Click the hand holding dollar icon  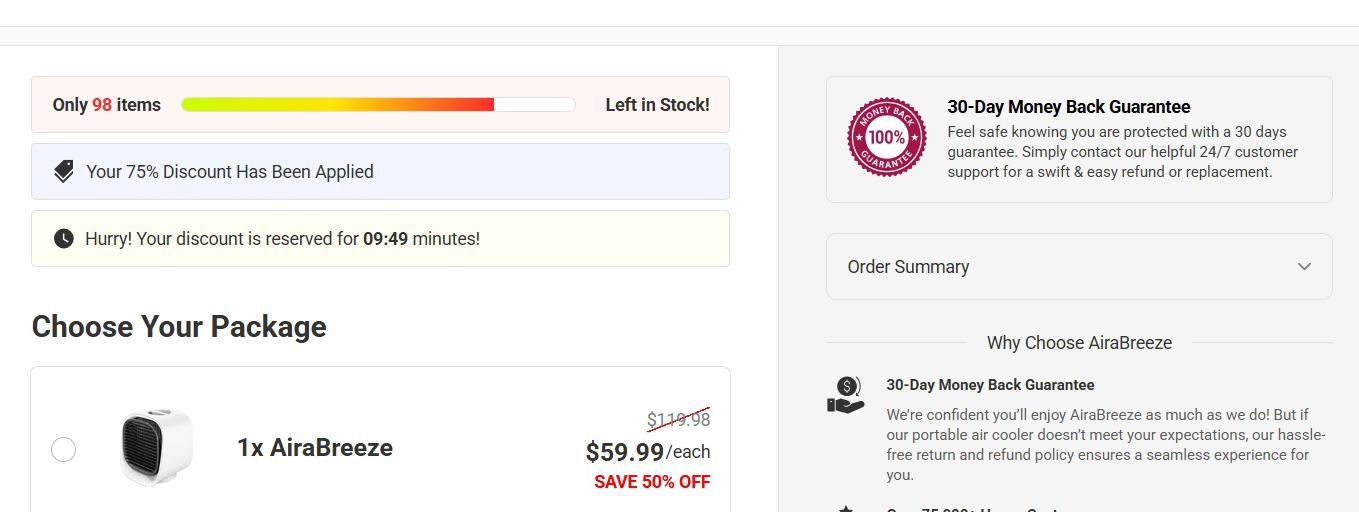tap(846, 395)
